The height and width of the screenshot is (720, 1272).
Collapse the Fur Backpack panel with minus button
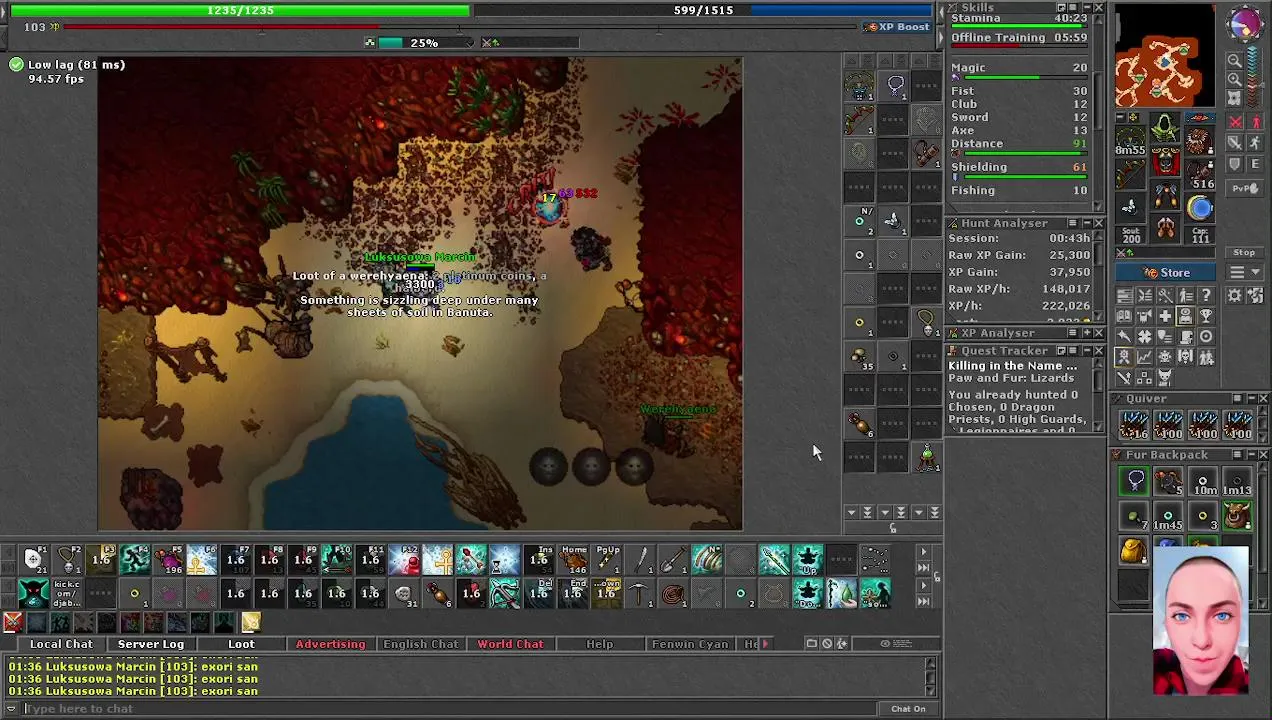[1250, 455]
